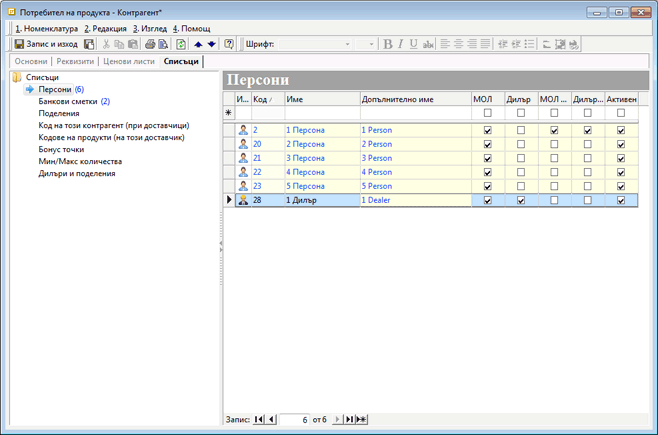
Task: Select Мин/Макс количества in the tree
Action: pyautogui.click(x=80, y=161)
